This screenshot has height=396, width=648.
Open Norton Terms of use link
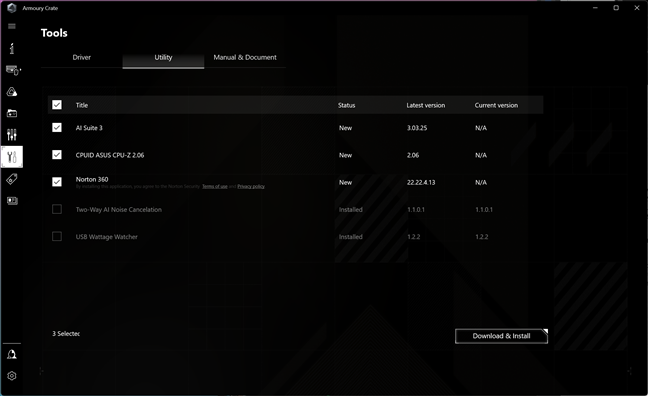click(214, 186)
